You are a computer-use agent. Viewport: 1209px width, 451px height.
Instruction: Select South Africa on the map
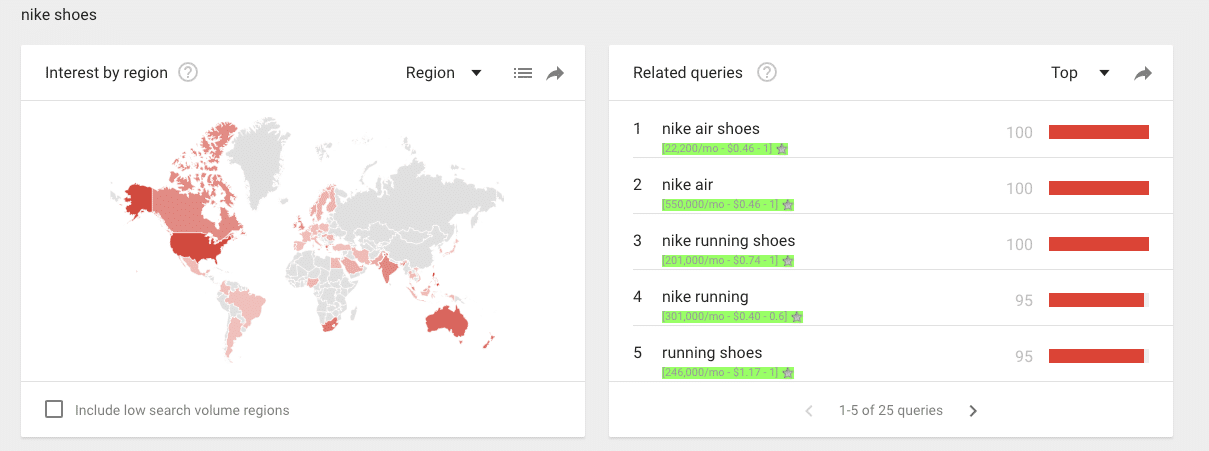(331, 324)
